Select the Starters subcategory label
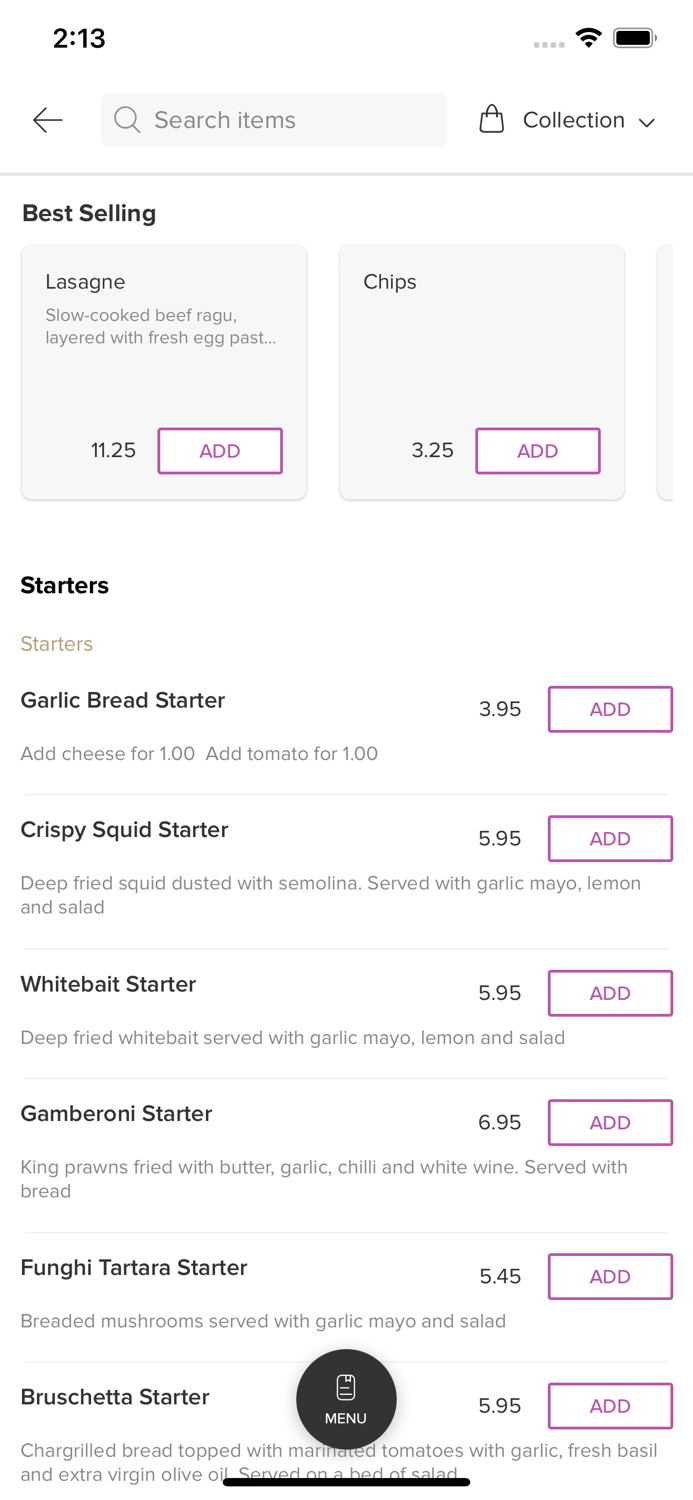 tap(57, 644)
